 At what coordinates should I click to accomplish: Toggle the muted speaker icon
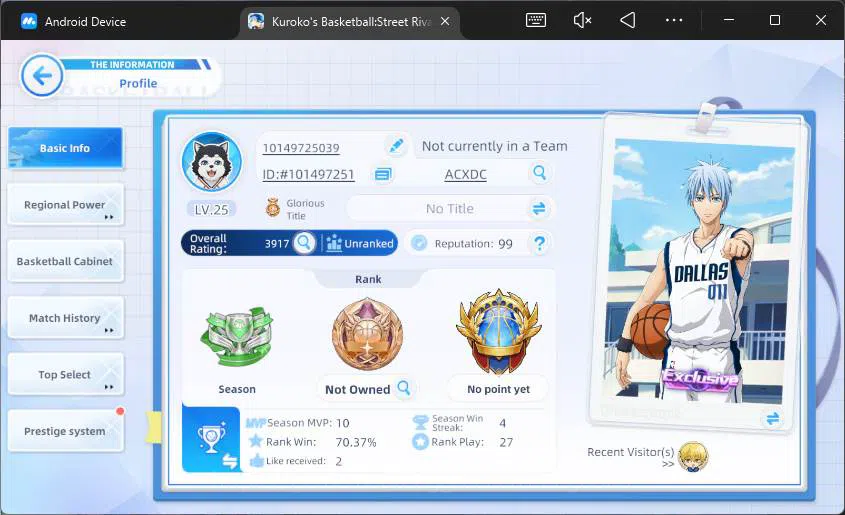[582, 20]
